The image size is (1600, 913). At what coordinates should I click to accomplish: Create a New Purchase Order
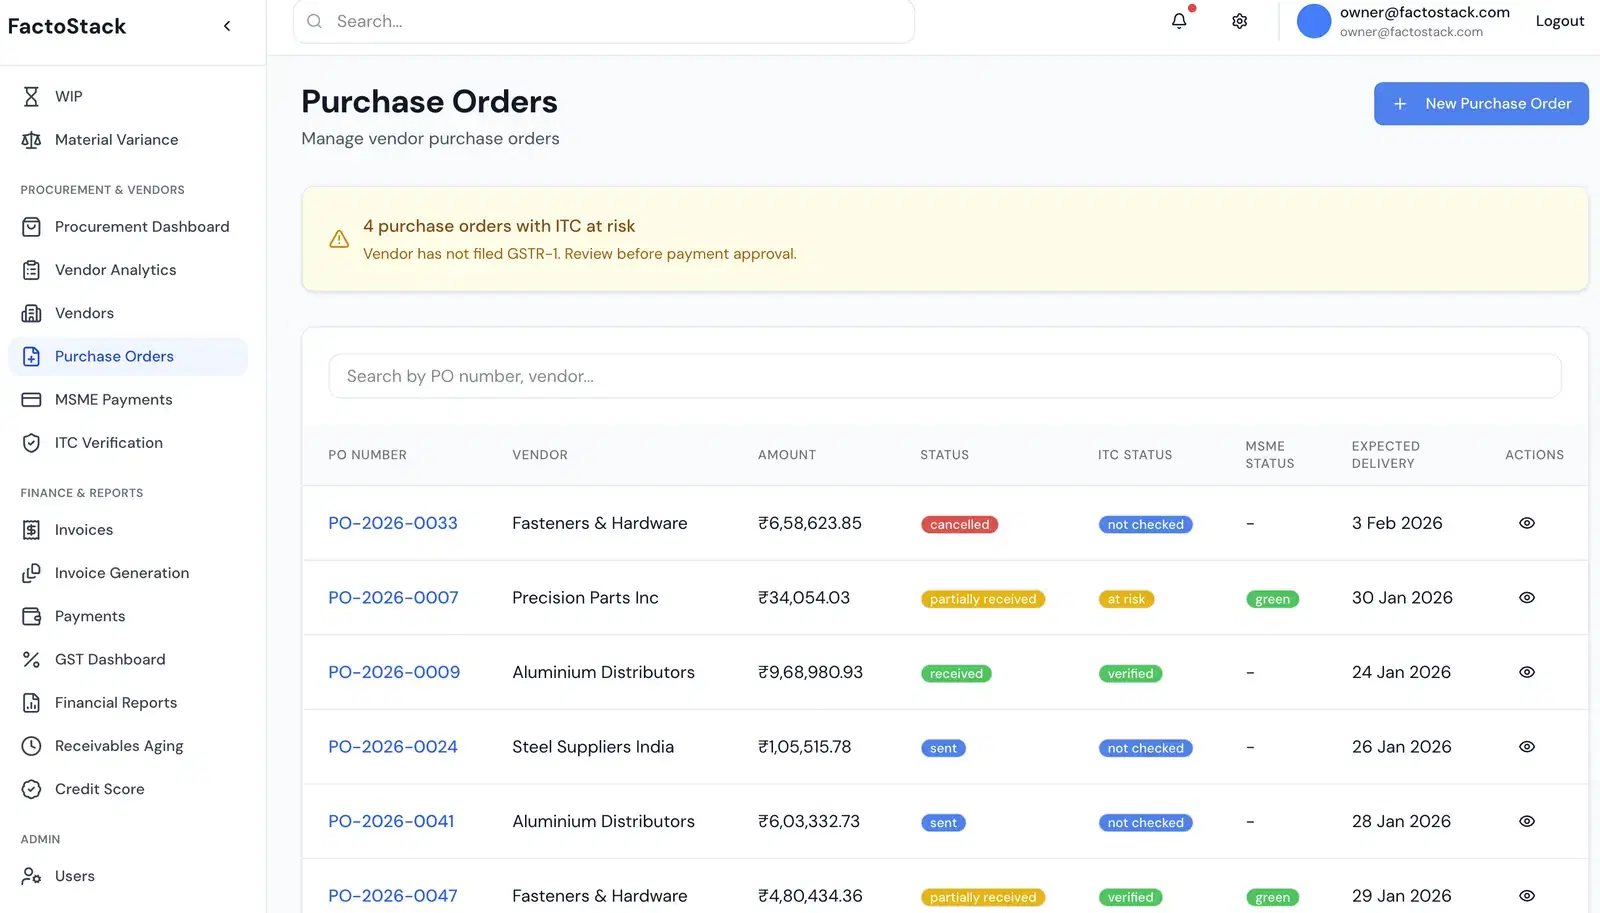1481,104
